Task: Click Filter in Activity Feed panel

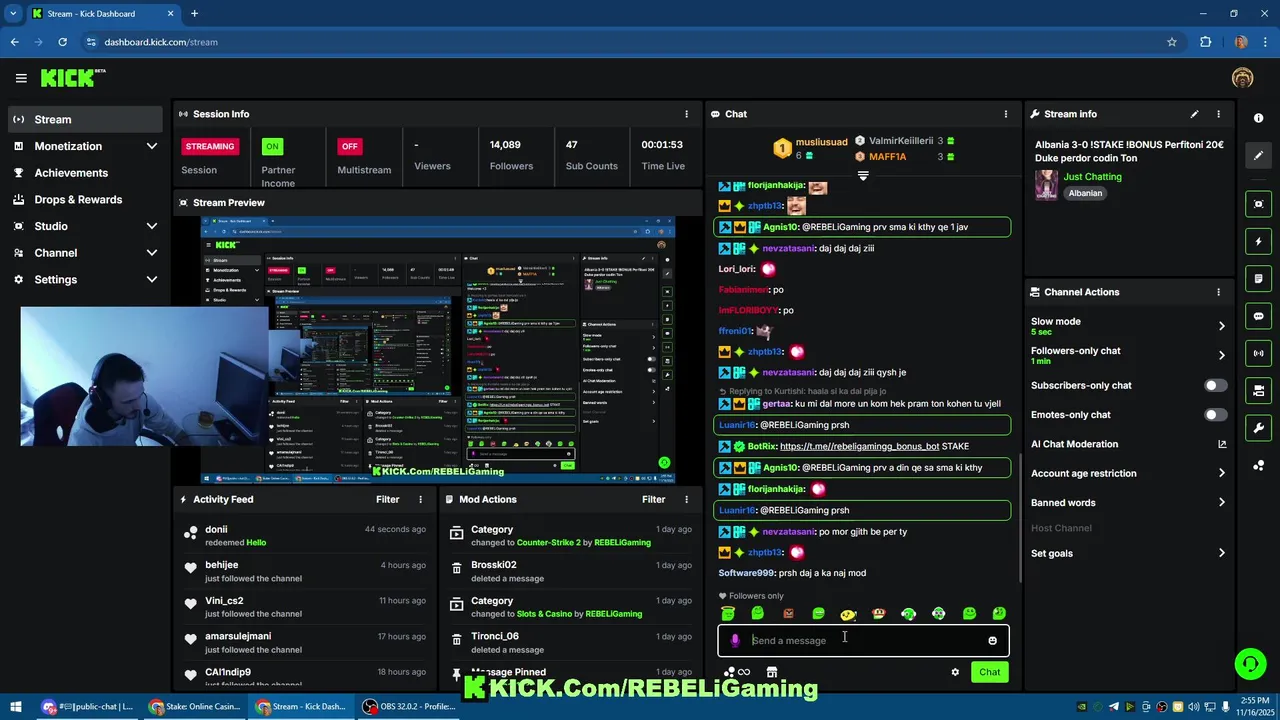Action: click(x=387, y=499)
